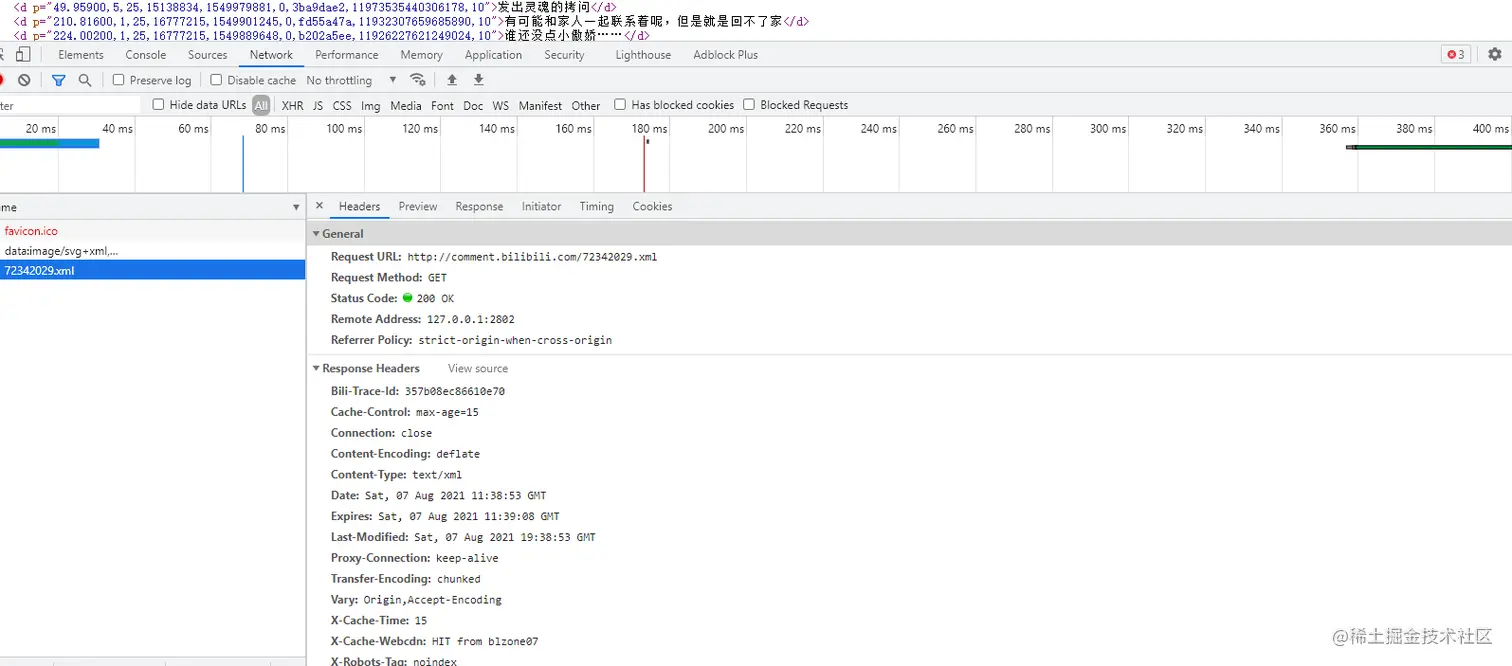Open the Preview sub-tab

[x=418, y=206]
